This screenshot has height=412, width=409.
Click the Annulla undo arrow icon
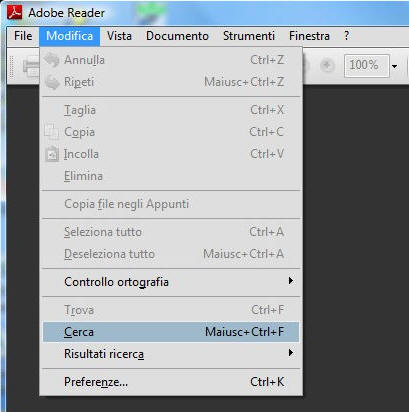pyautogui.click(x=52, y=60)
